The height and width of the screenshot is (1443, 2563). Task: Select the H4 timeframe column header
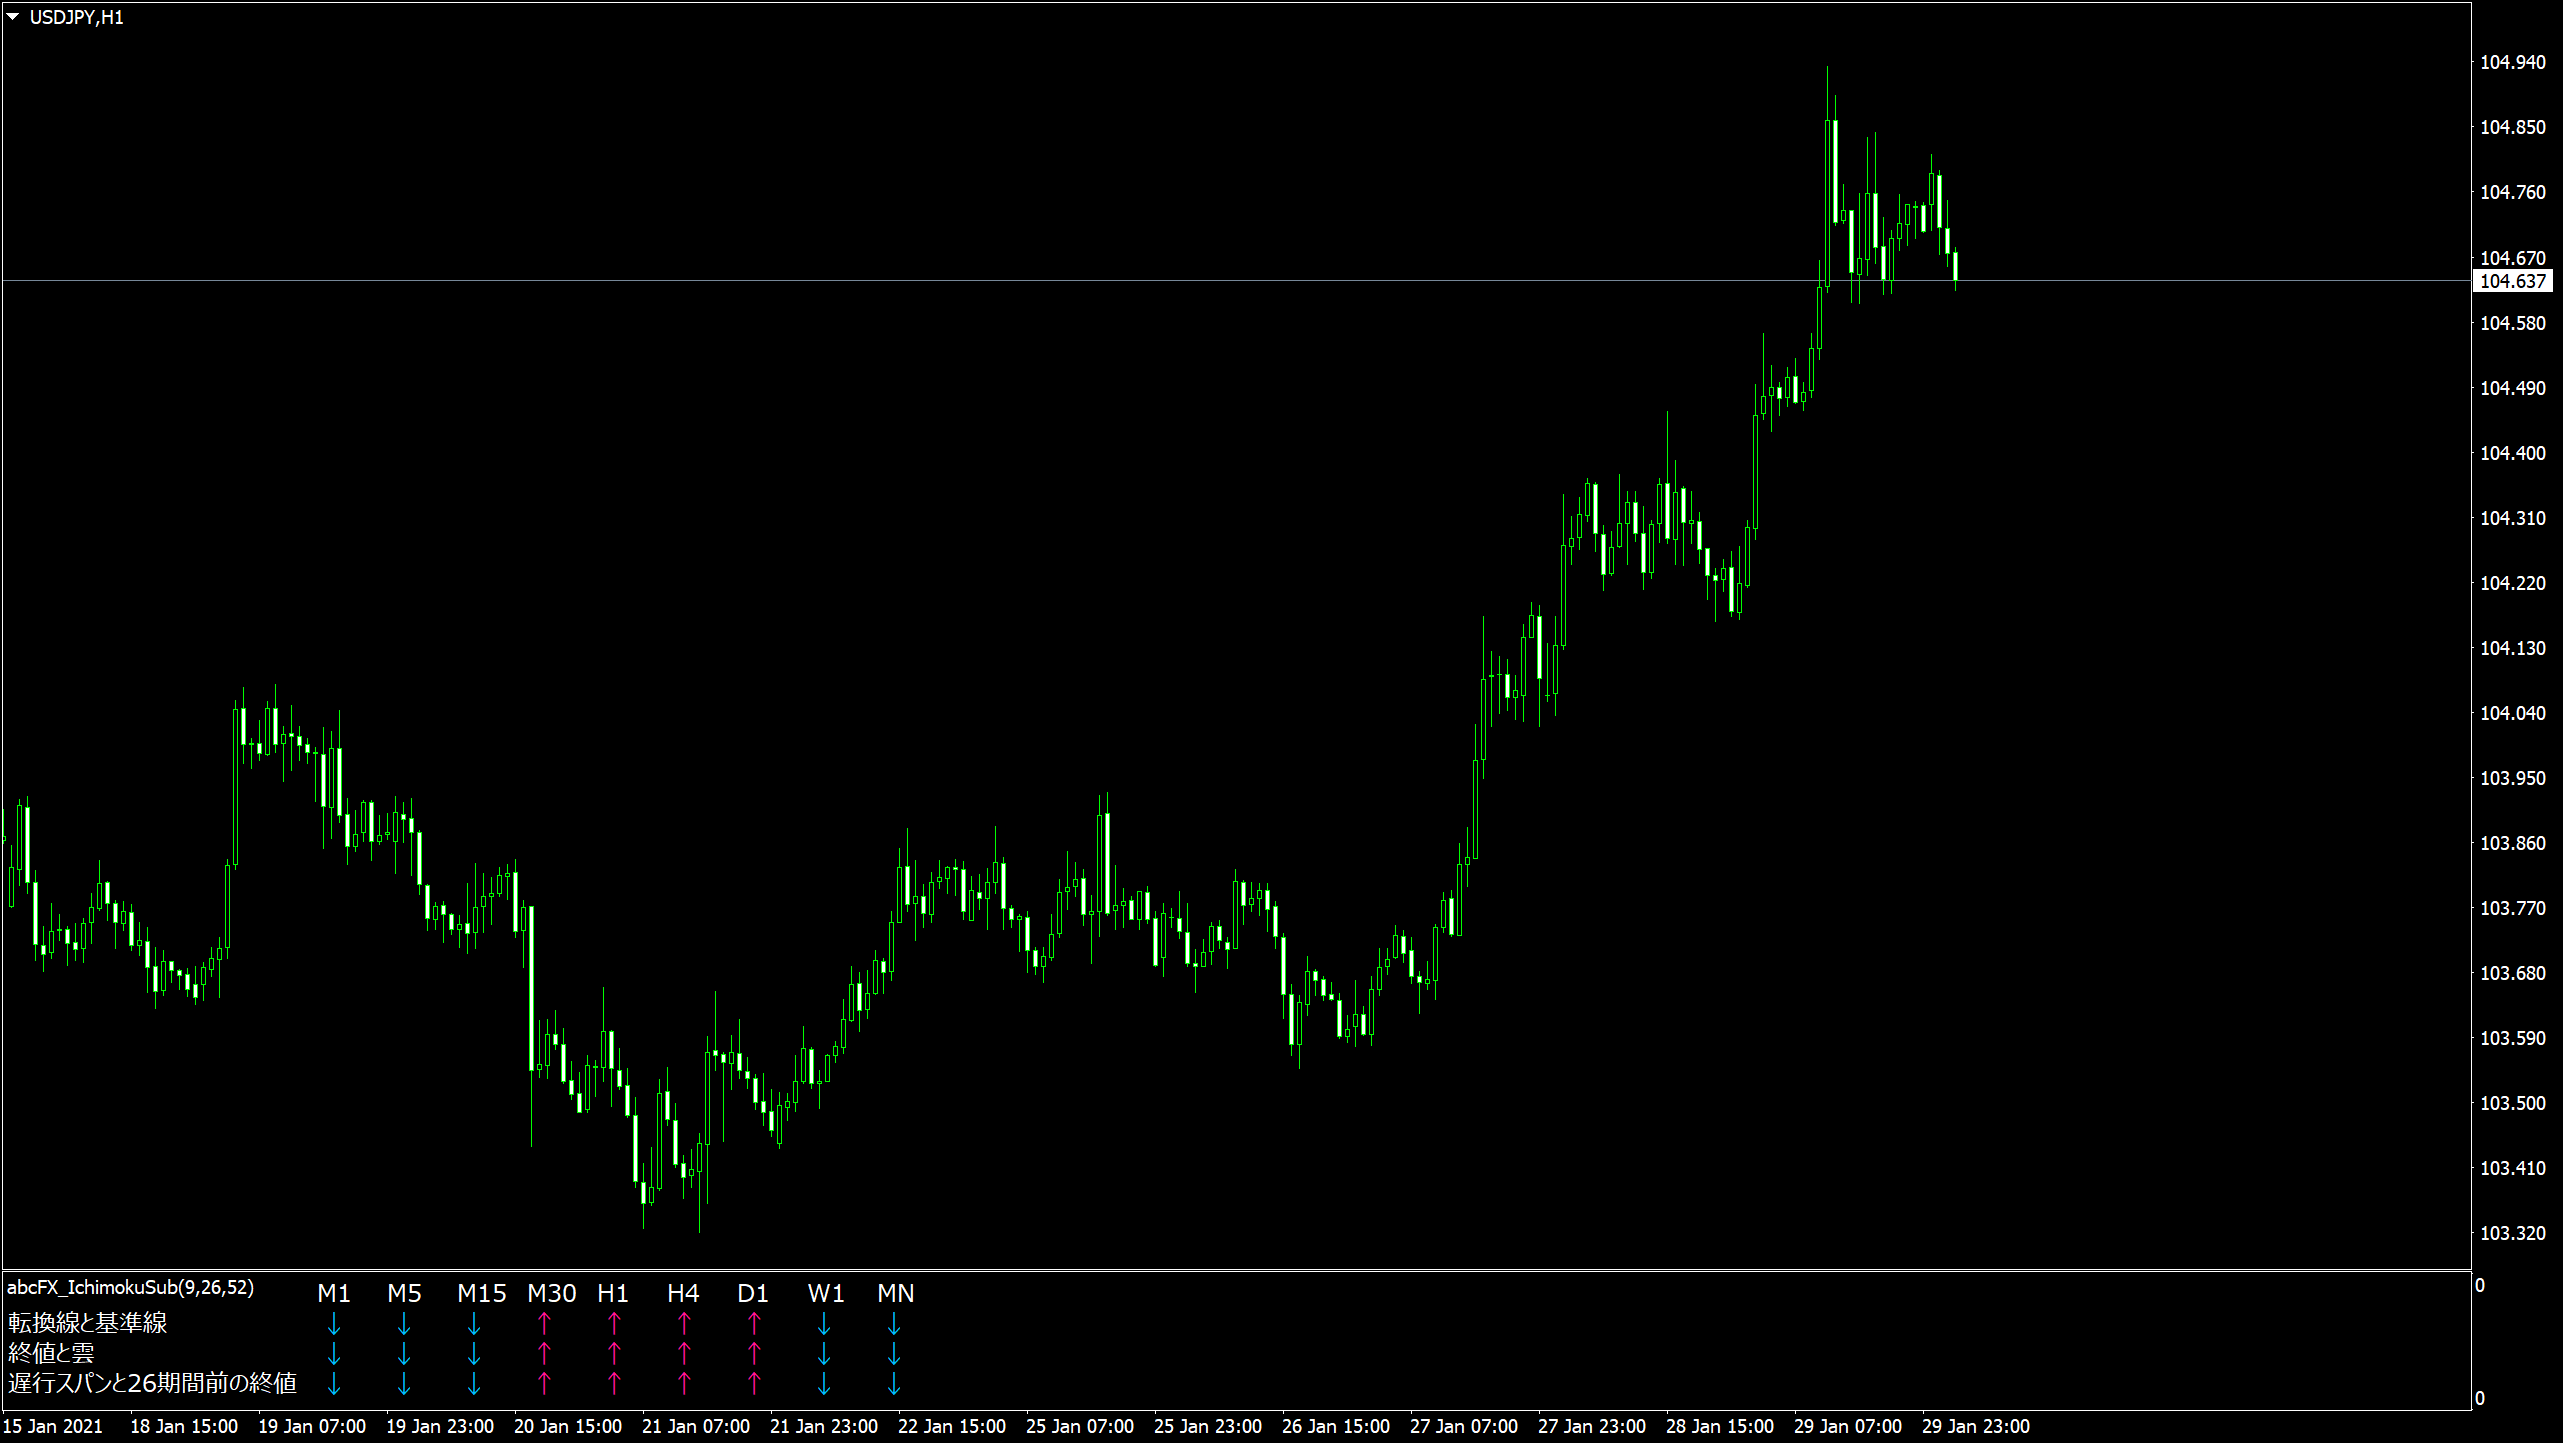click(684, 1293)
